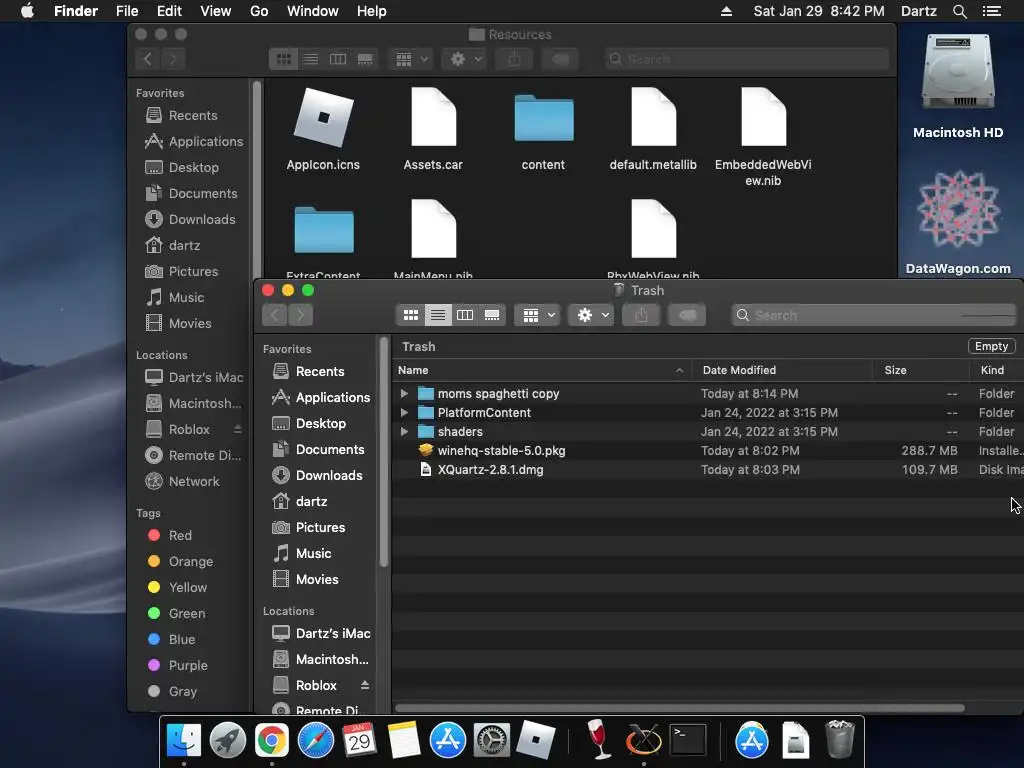The width and height of the screenshot is (1024, 768).
Task: Open Trash from the Dock
Action: 839,741
